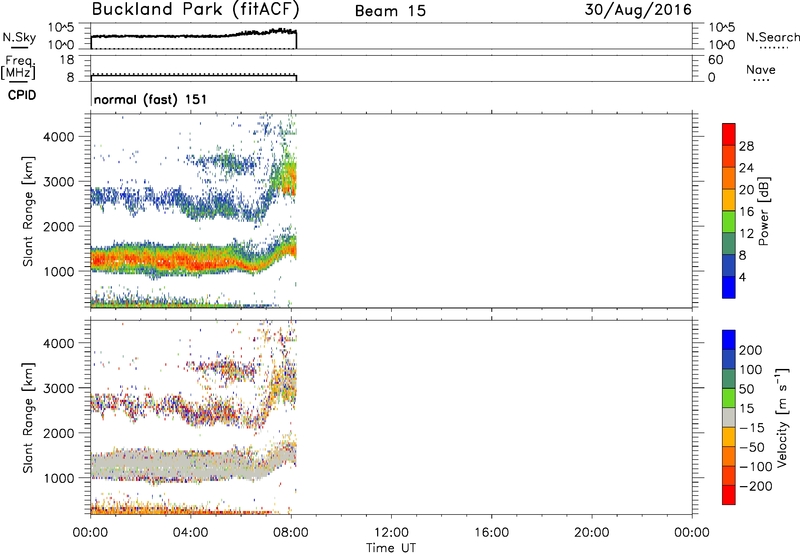Click the date '30/Aug/2016'
Image resolution: width=800 pixels, height=554 pixels.
[x=638, y=10]
